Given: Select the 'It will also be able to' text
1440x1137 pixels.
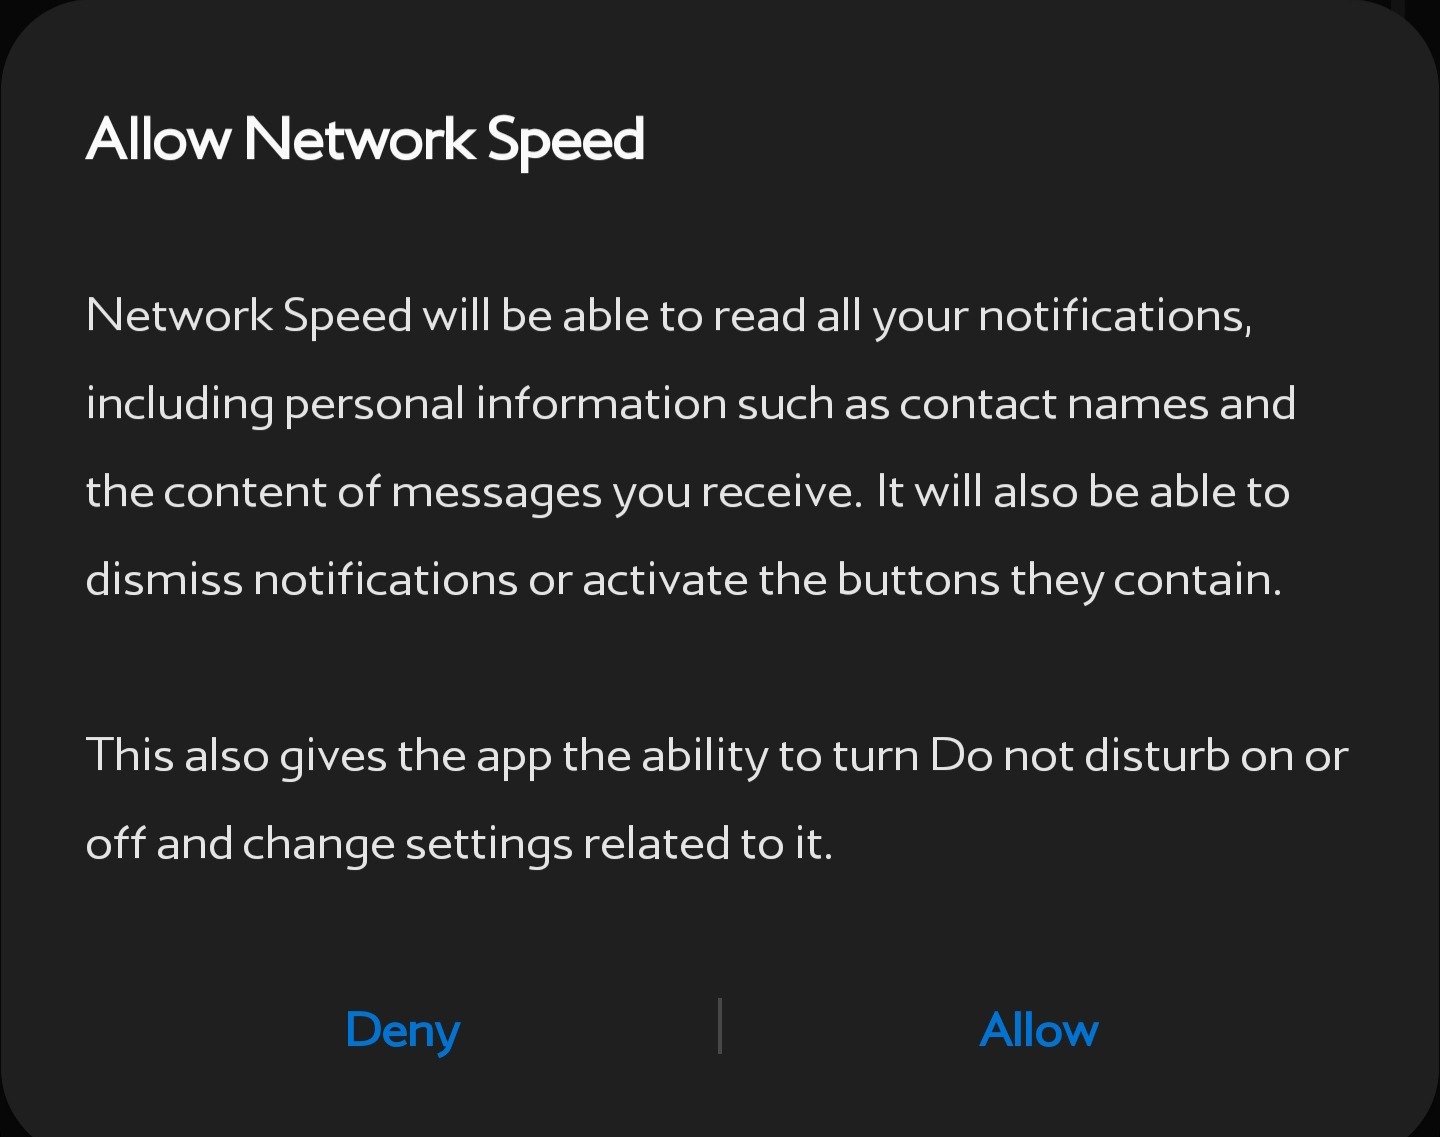Looking at the screenshot, I should (1083, 492).
